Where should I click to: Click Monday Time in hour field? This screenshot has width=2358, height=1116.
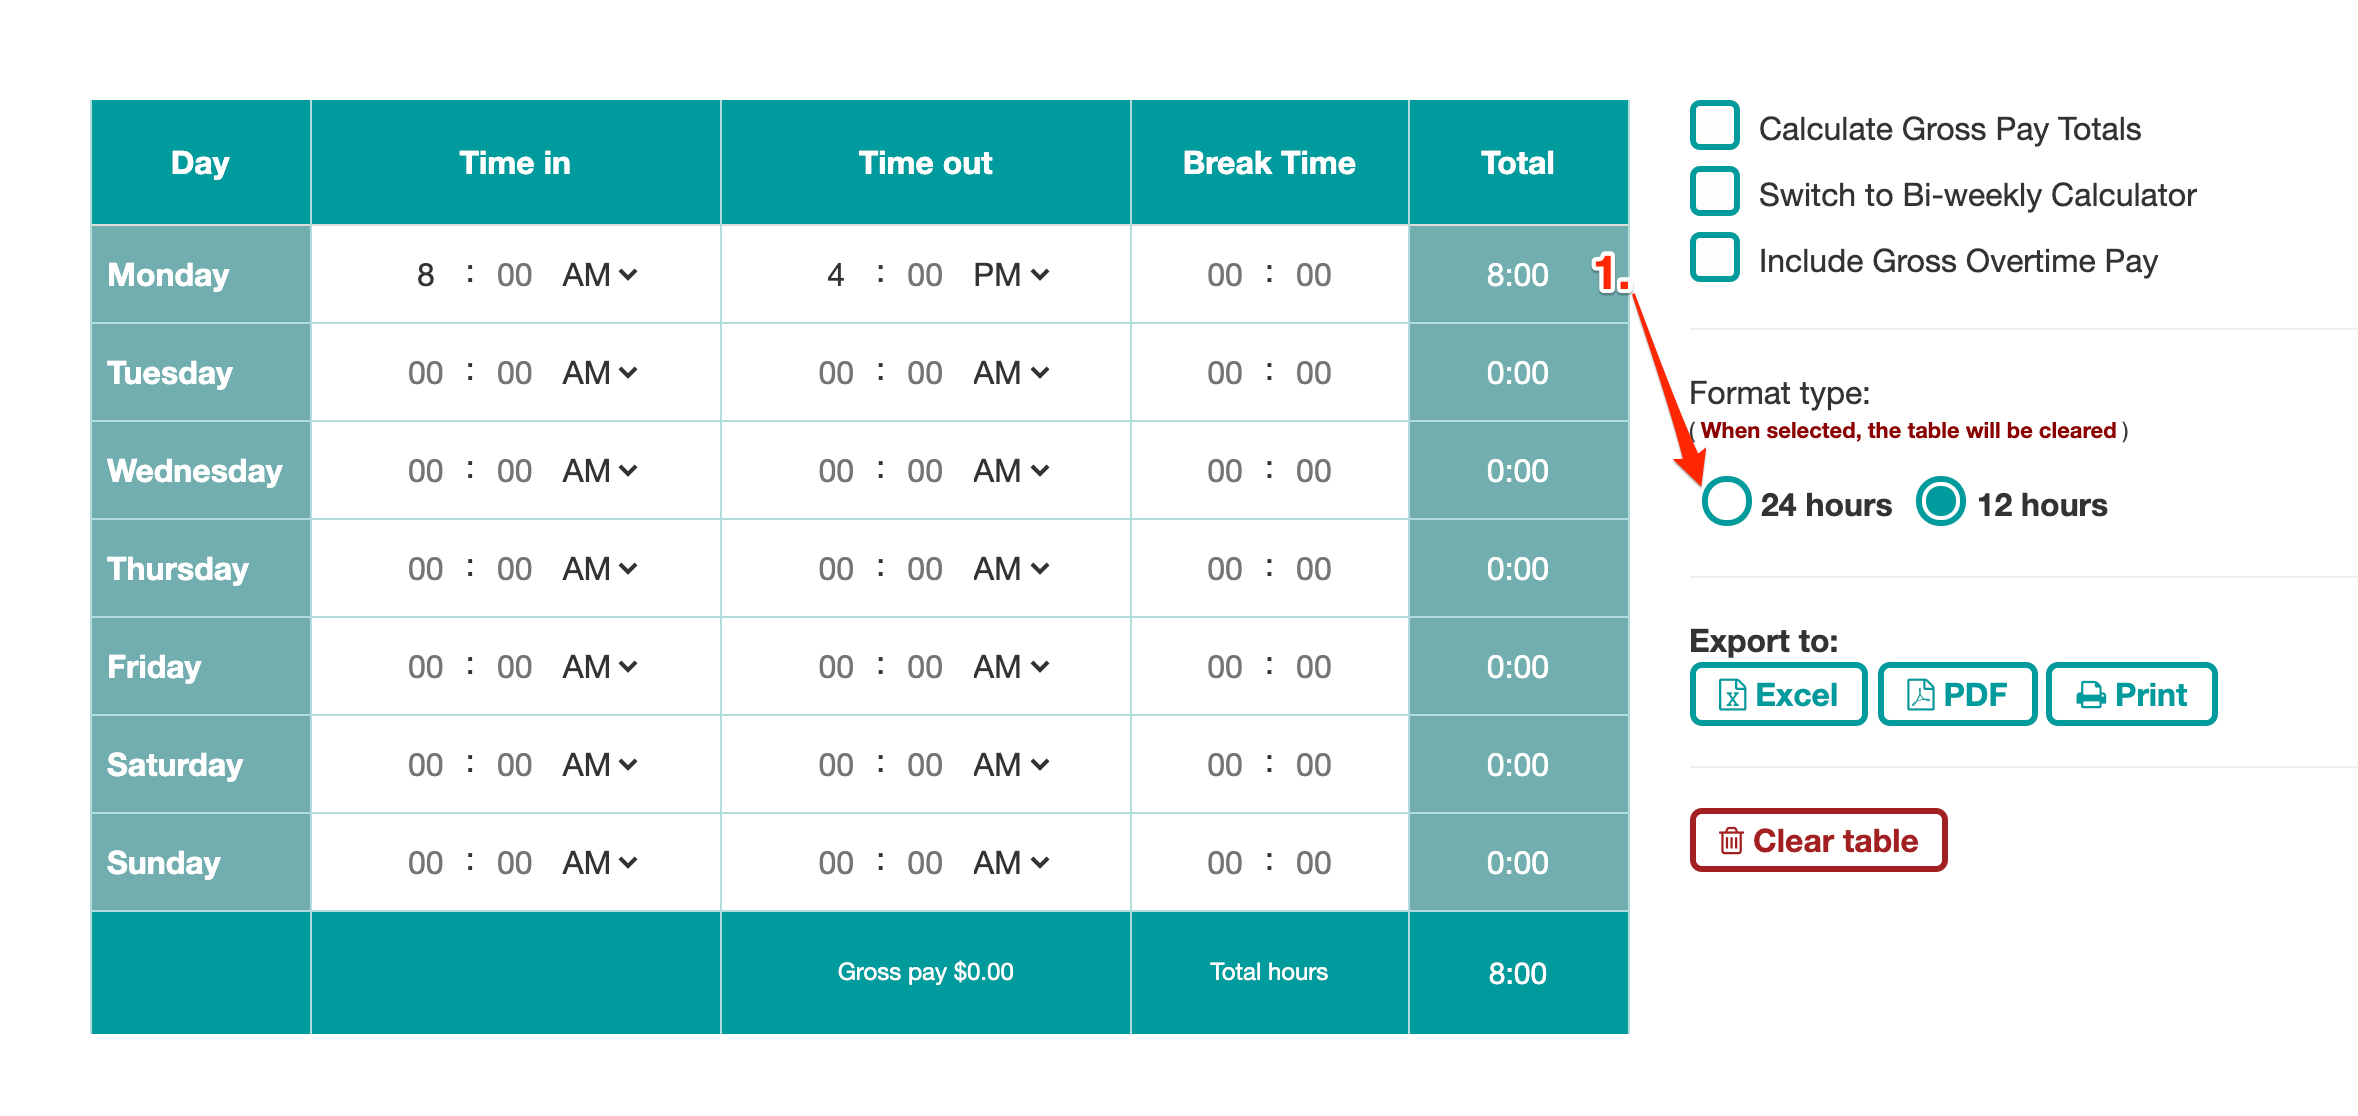point(426,275)
